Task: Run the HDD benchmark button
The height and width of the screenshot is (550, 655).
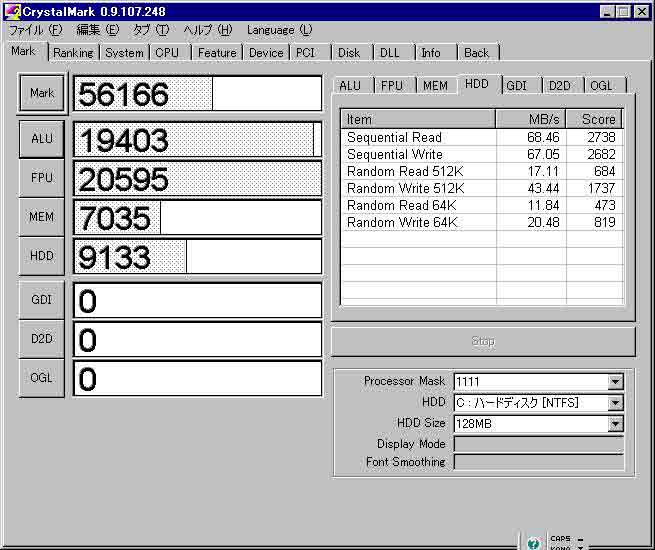Action: tap(42, 256)
